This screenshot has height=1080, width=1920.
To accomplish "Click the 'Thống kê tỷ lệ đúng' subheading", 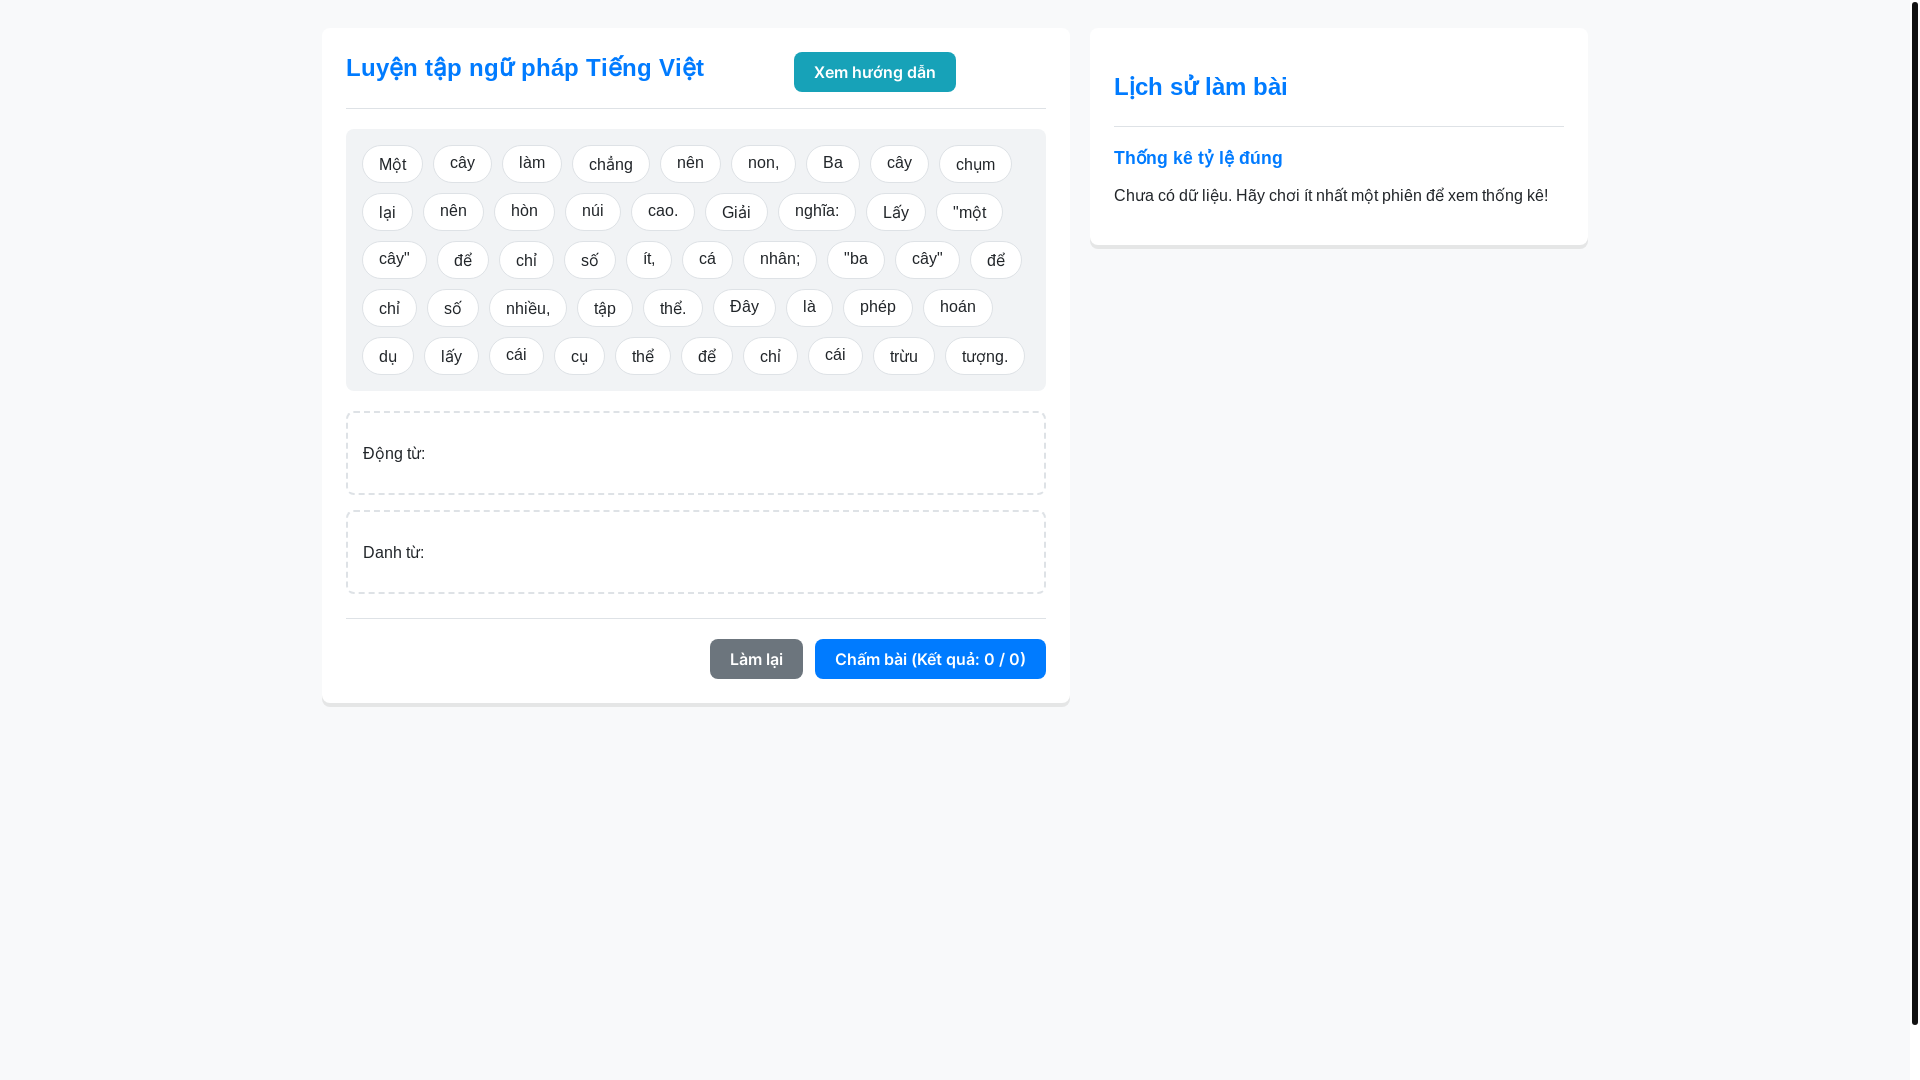I will click(1198, 158).
